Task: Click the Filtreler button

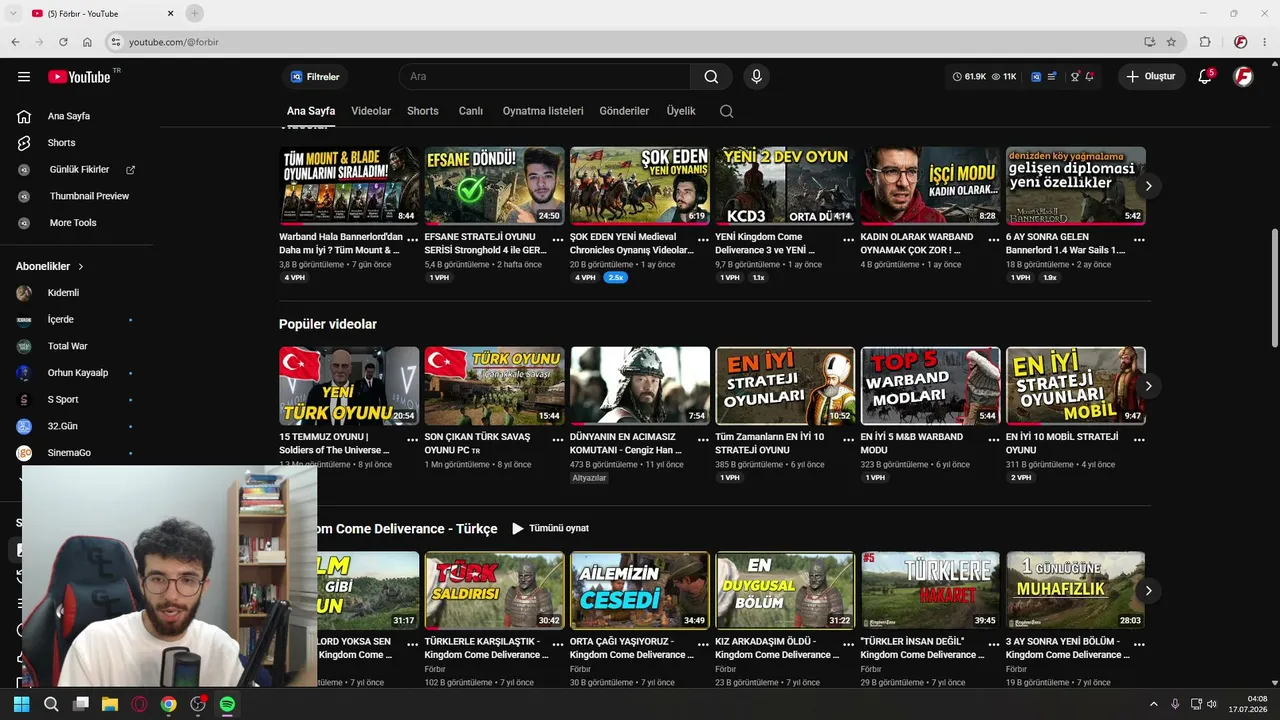Action: [x=316, y=77]
